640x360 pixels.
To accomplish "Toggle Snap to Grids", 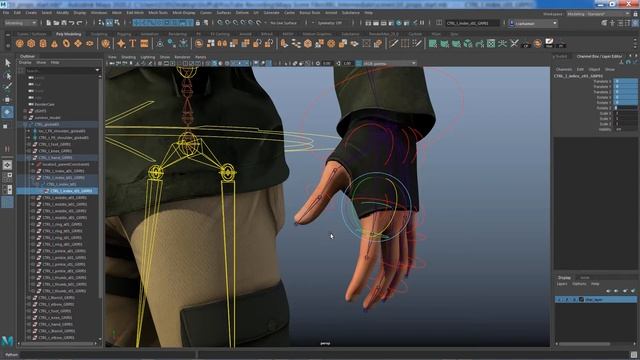I will [220, 23].
